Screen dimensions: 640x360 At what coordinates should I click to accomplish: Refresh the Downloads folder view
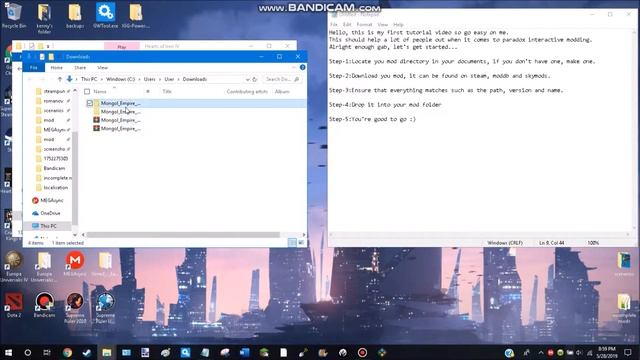255,79
